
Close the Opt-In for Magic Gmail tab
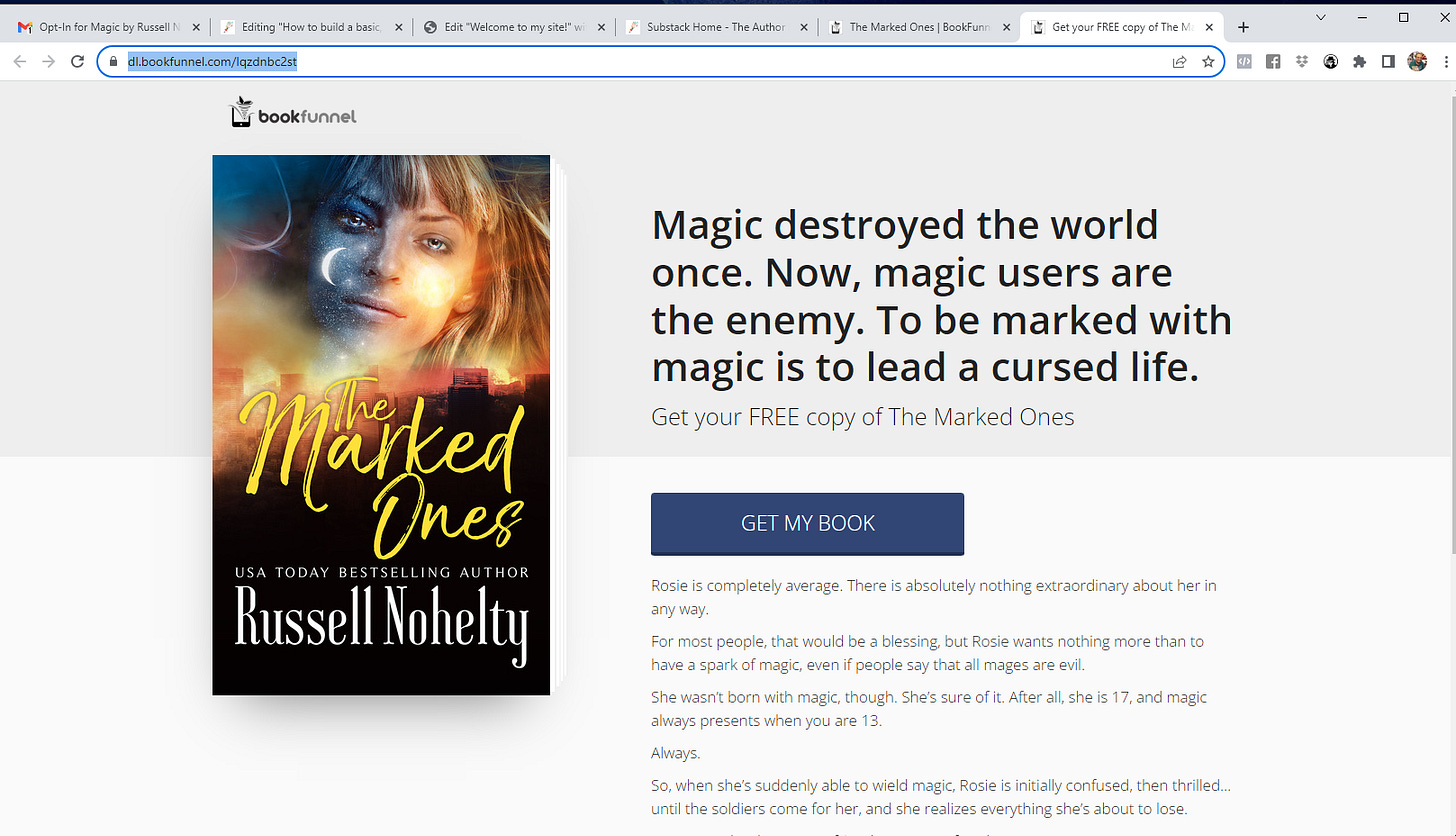pos(196,28)
